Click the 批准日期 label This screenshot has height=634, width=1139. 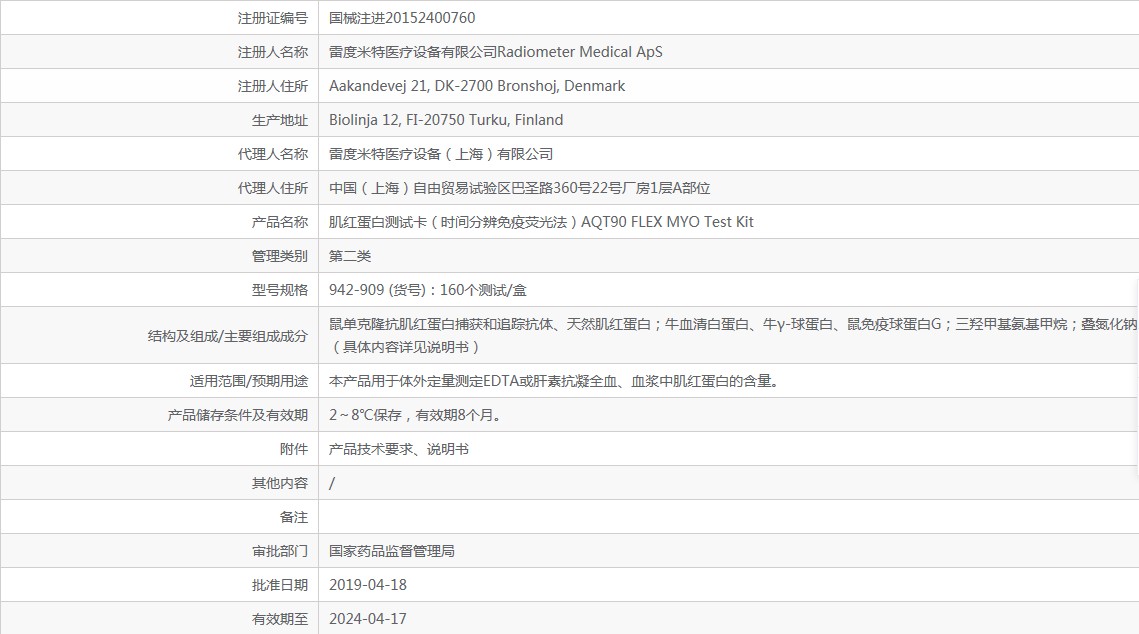click(x=280, y=585)
